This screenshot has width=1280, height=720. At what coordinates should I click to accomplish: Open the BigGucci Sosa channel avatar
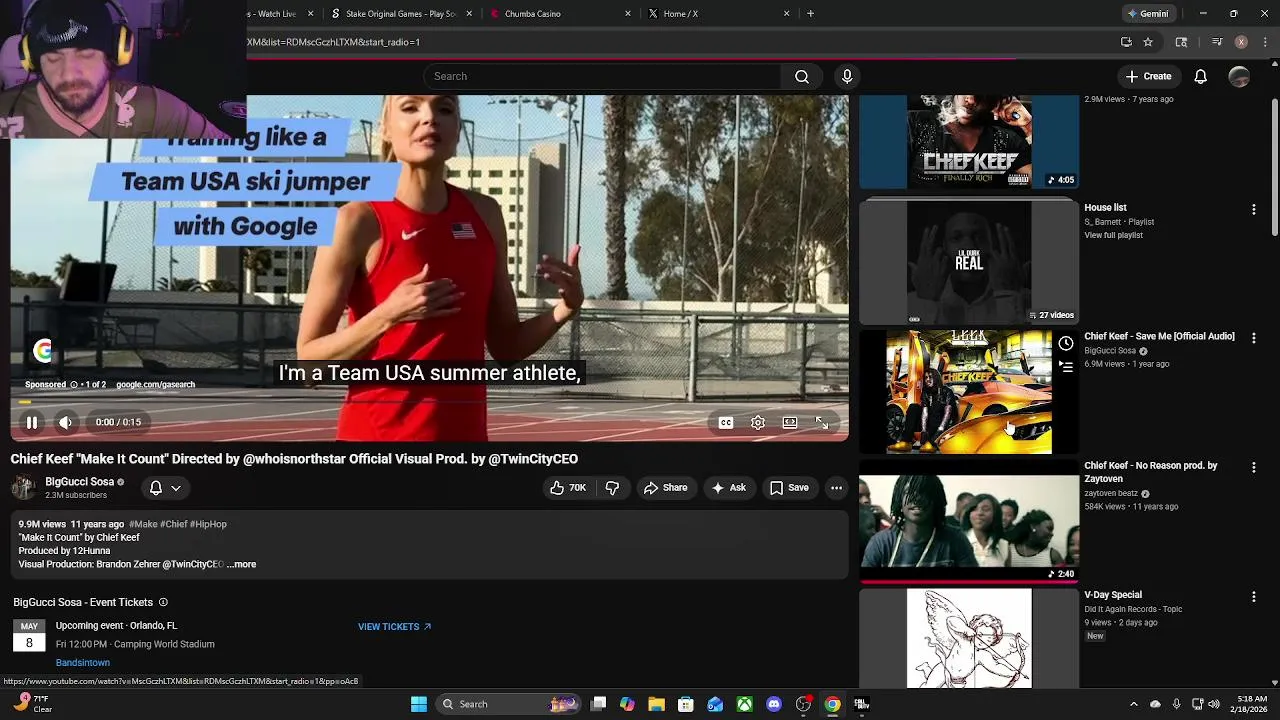tap(23, 488)
